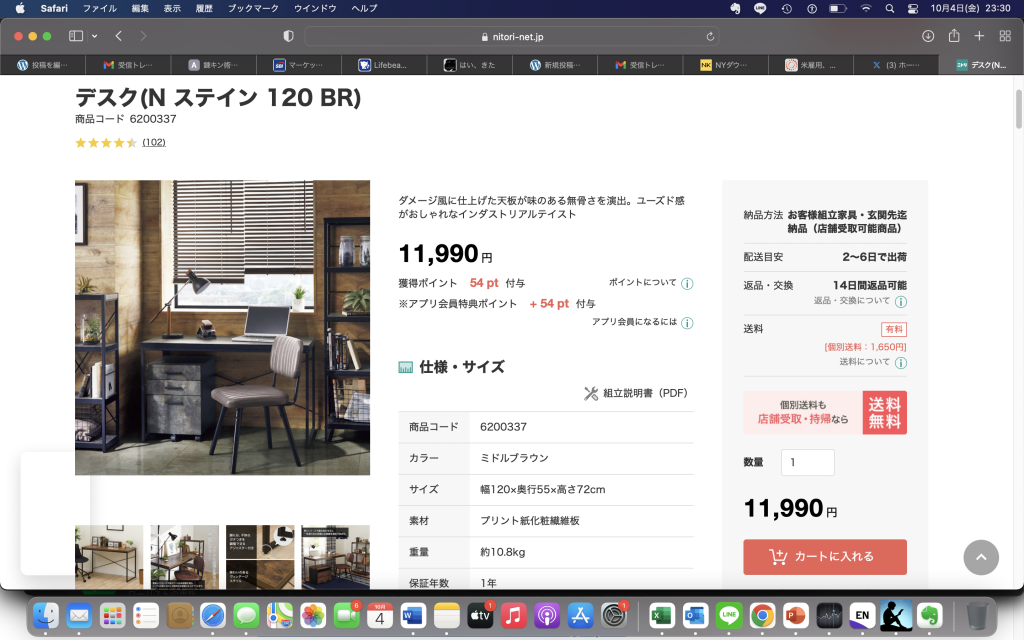Open Google Chrome from the Dock
The height and width of the screenshot is (640, 1024).
pos(763,617)
